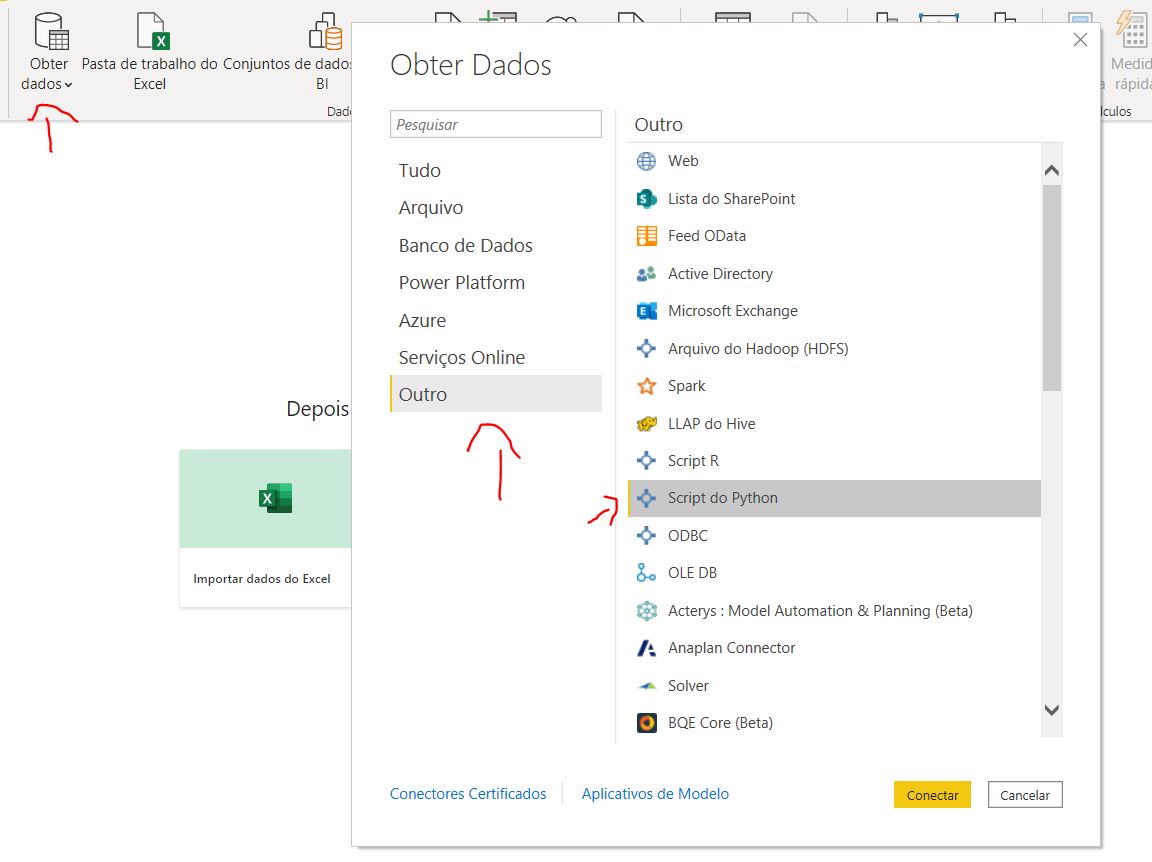This screenshot has height=862, width=1152.
Task: Select the Script R icon
Action: [647, 461]
